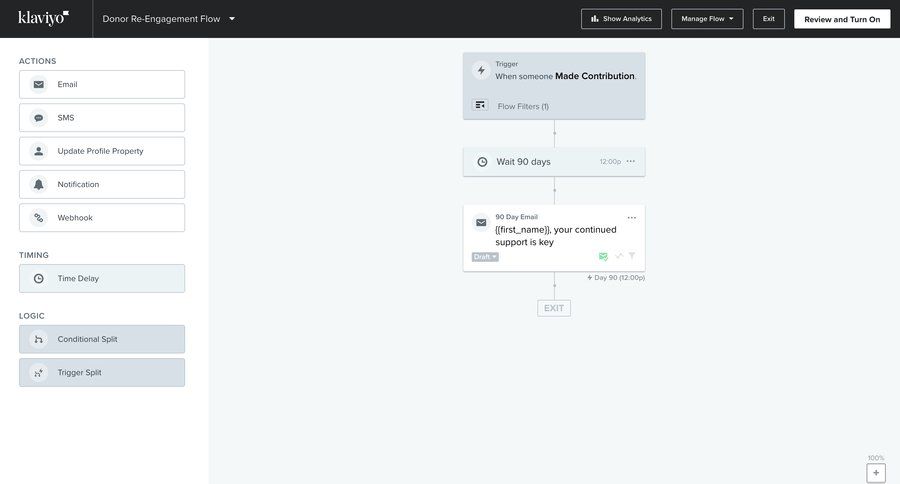
Task: Click the SMS speech bubble icon
Action: tap(38, 118)
